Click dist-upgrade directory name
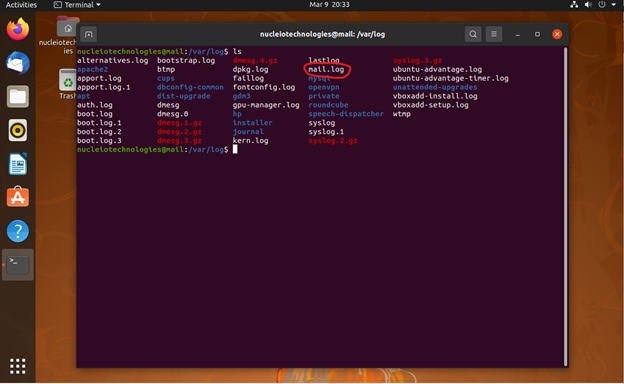The width and height of the screenshot is (624, 384). (x=183, y=96)
